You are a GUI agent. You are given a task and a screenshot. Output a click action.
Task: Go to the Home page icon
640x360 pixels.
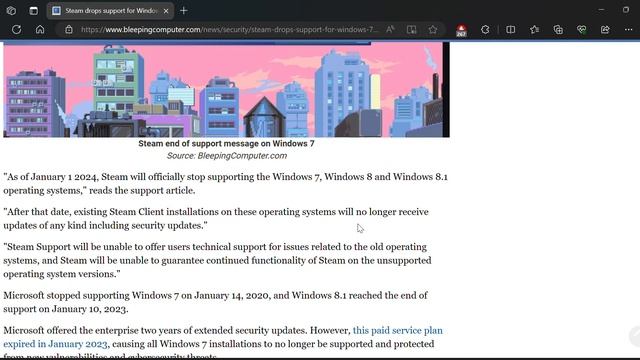40,29
